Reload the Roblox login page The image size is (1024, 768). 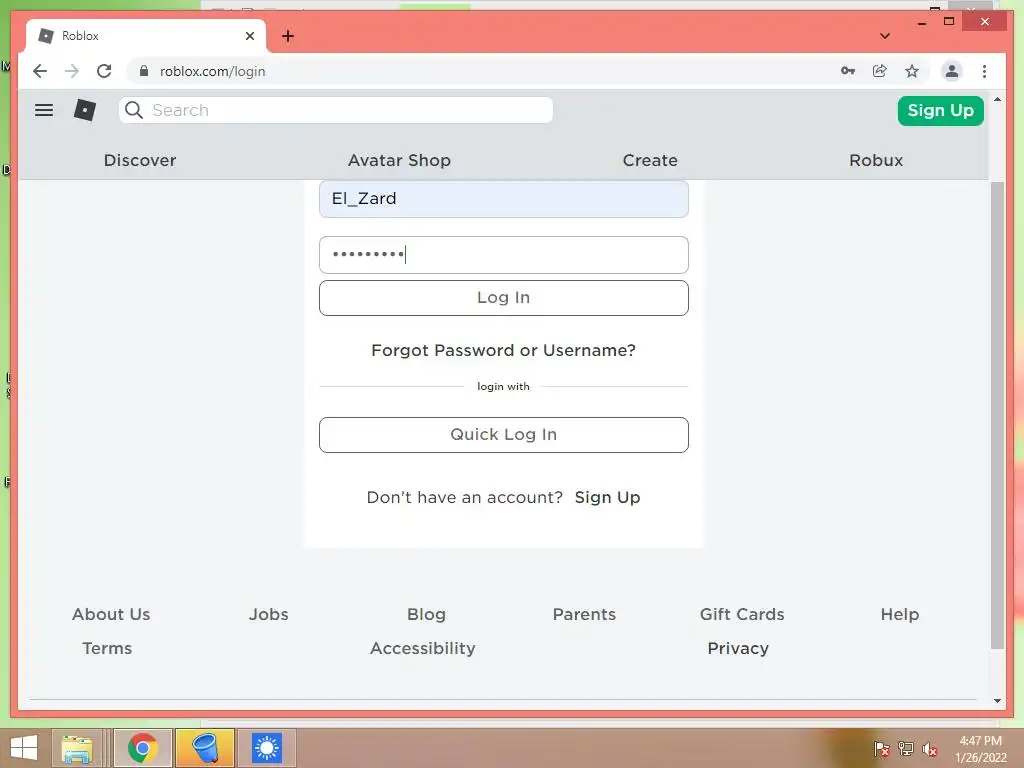(x=104, y=71)
